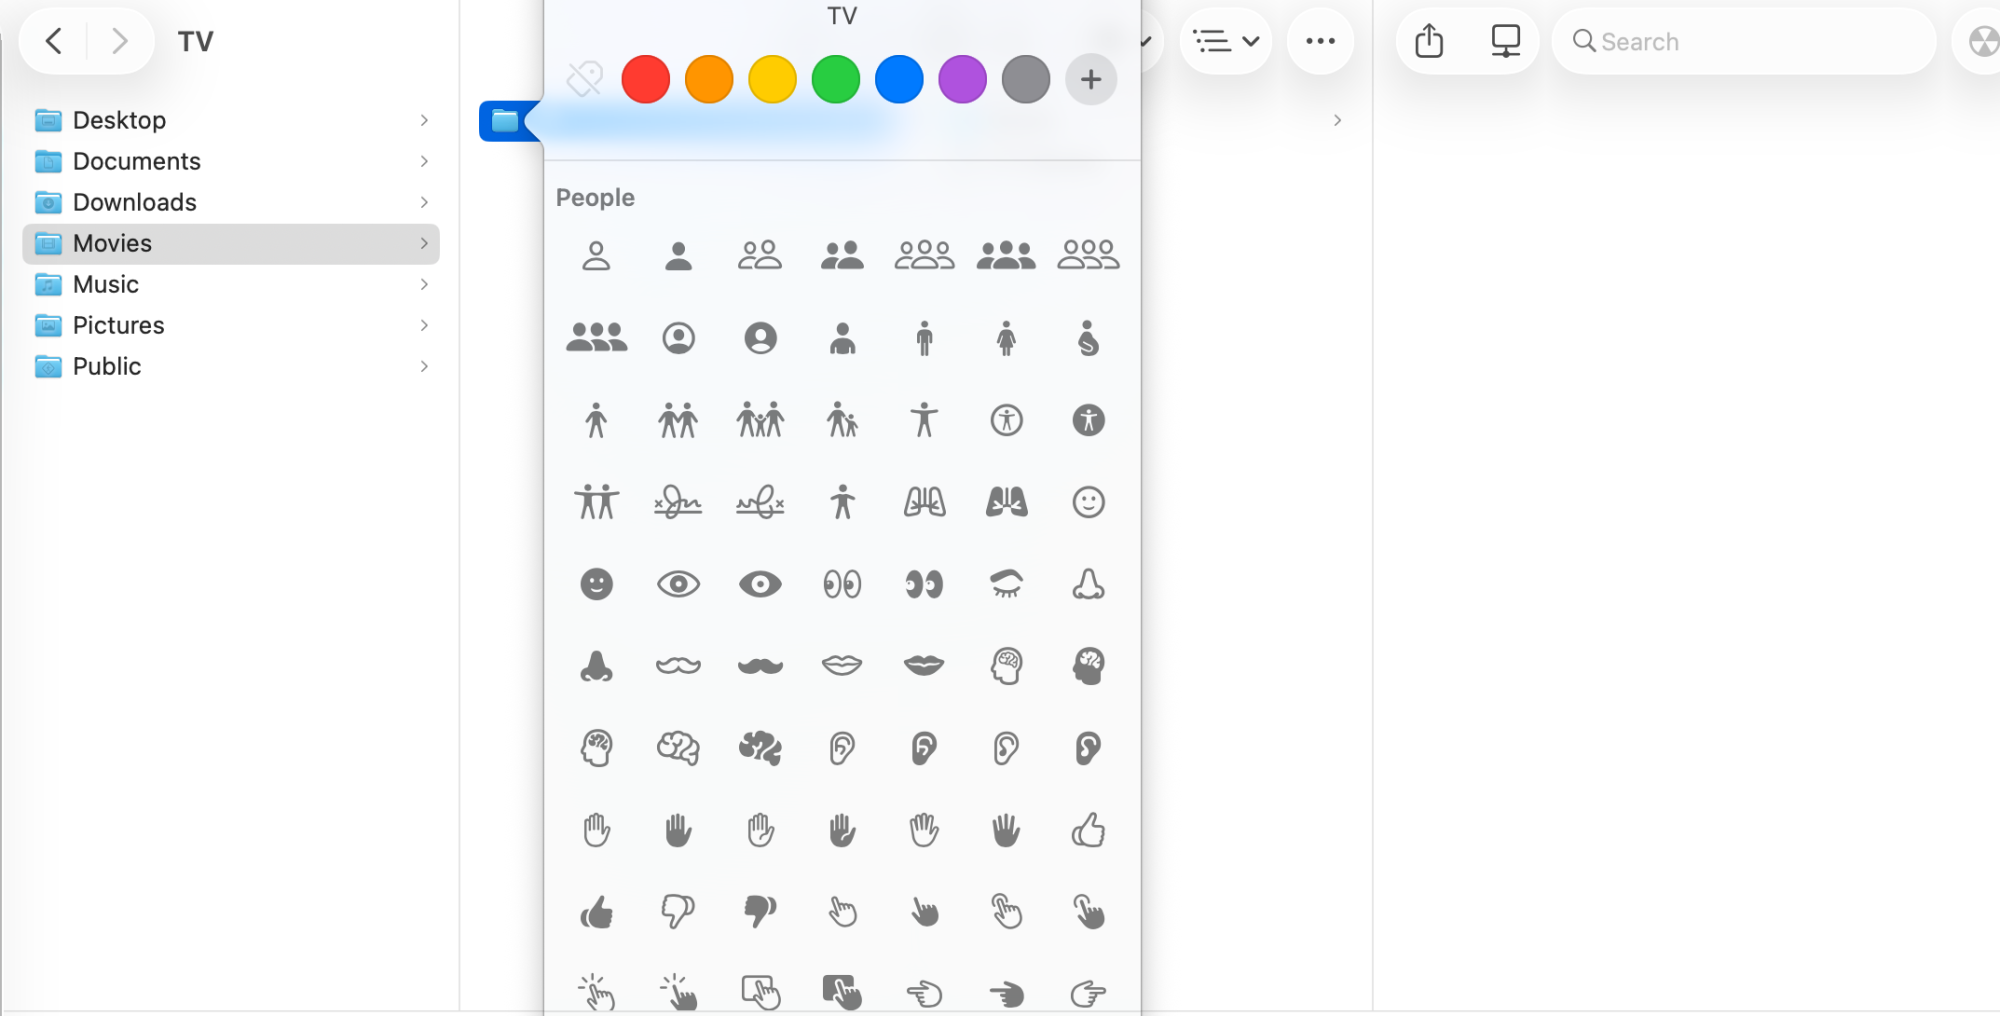2000x1016 pixels.
Task: Pick the outlined accessibility circle symbol
Action: [x=1006, y=420]
